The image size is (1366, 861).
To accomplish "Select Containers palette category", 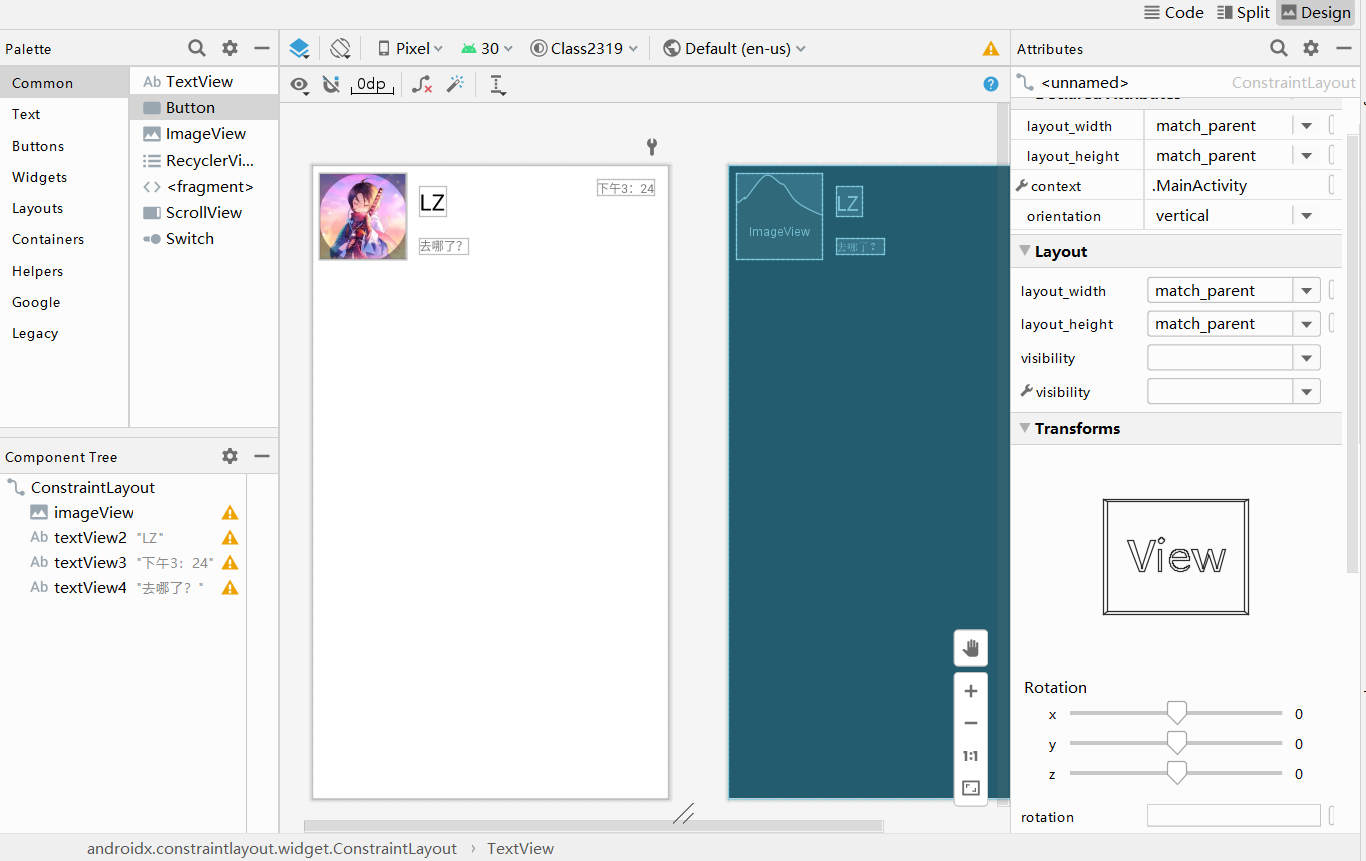I will pos(64,239).
